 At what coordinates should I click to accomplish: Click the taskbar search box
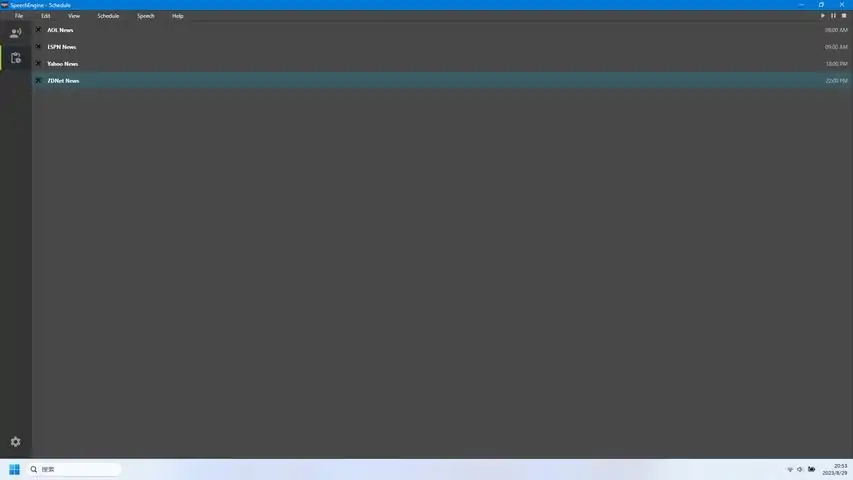click(x=74, y=469)
